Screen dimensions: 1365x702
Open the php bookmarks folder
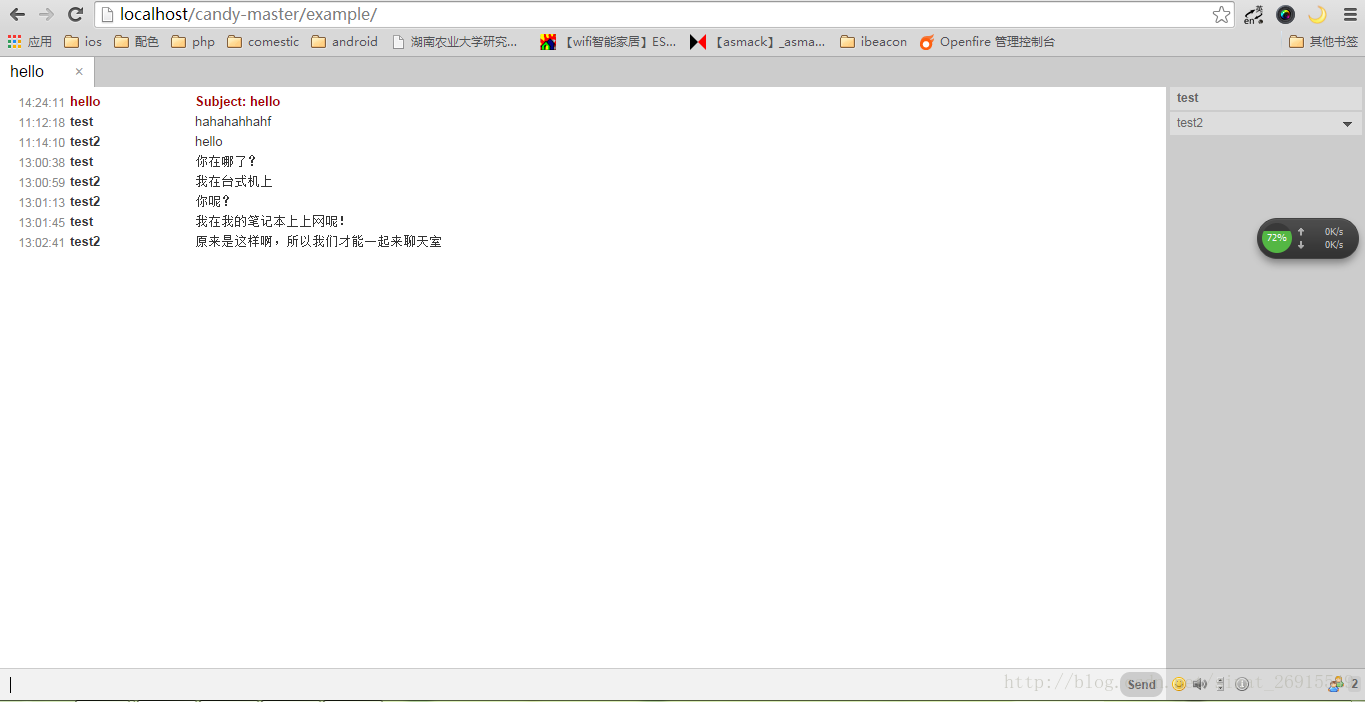tap(193, 42)
